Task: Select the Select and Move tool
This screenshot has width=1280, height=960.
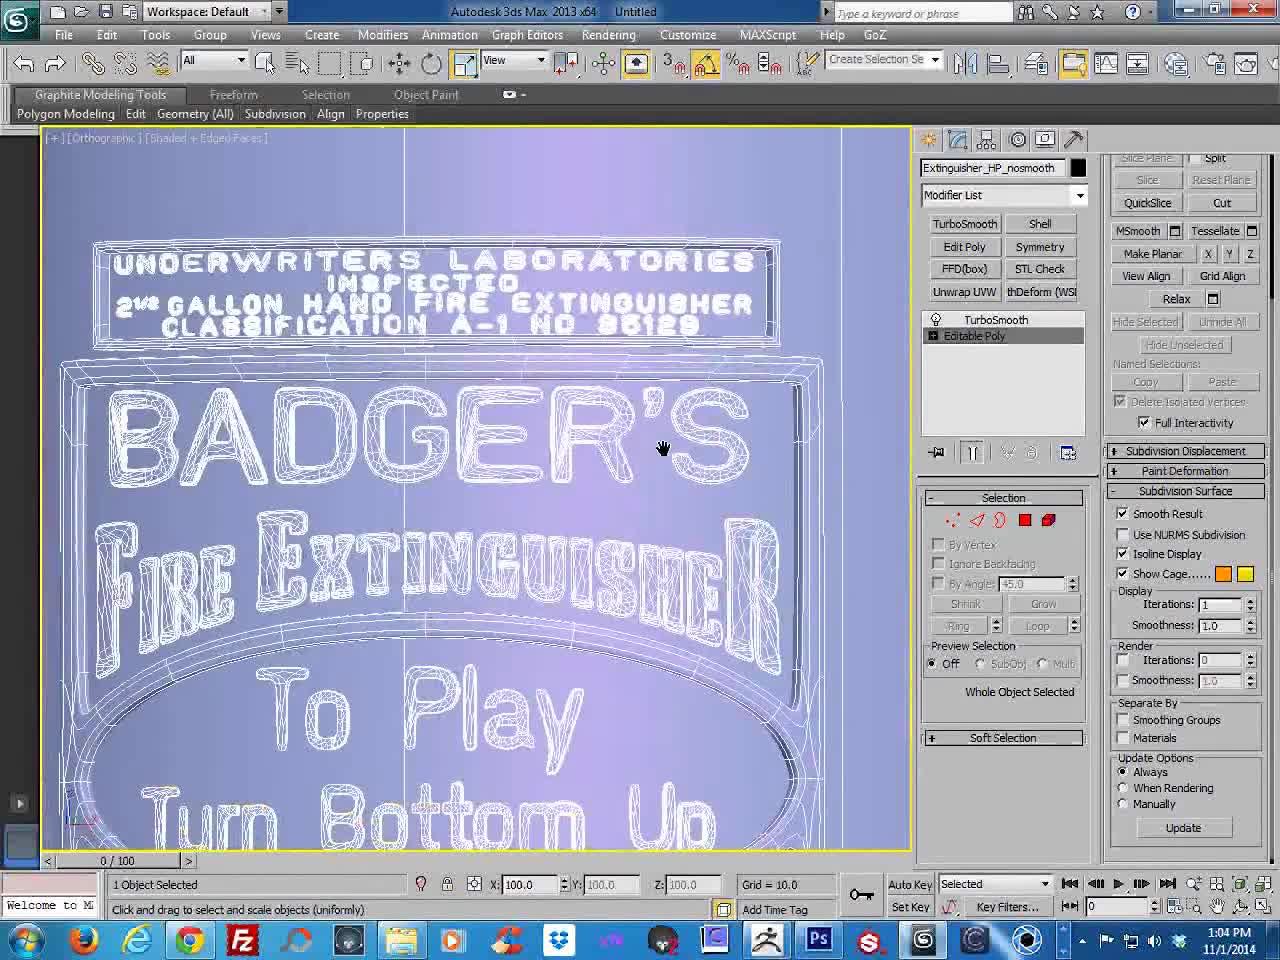Action: click(399, 63)
